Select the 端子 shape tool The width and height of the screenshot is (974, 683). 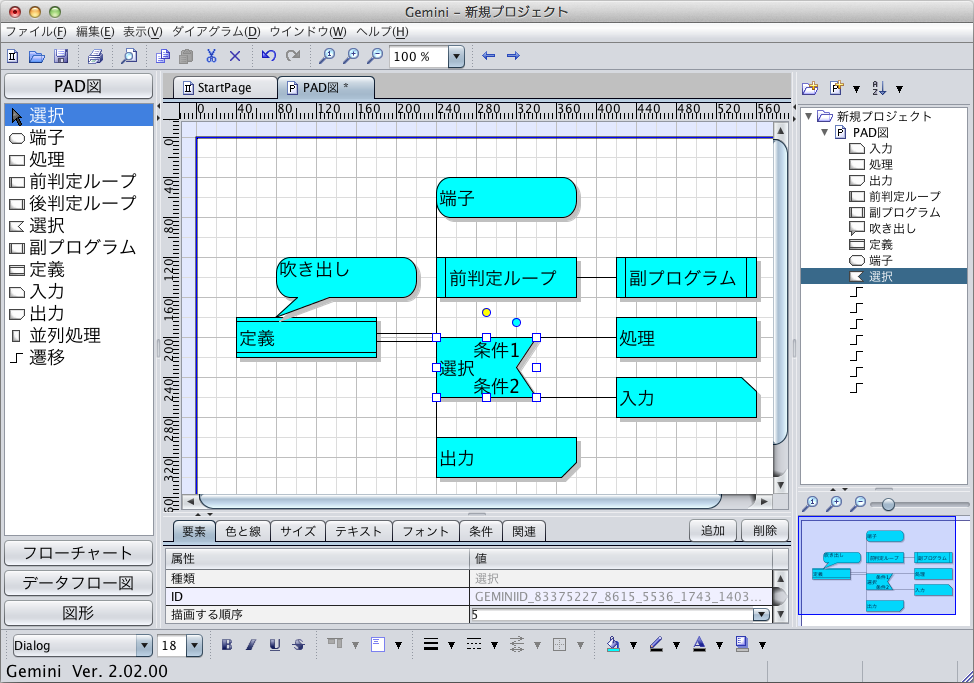(79, 137)
